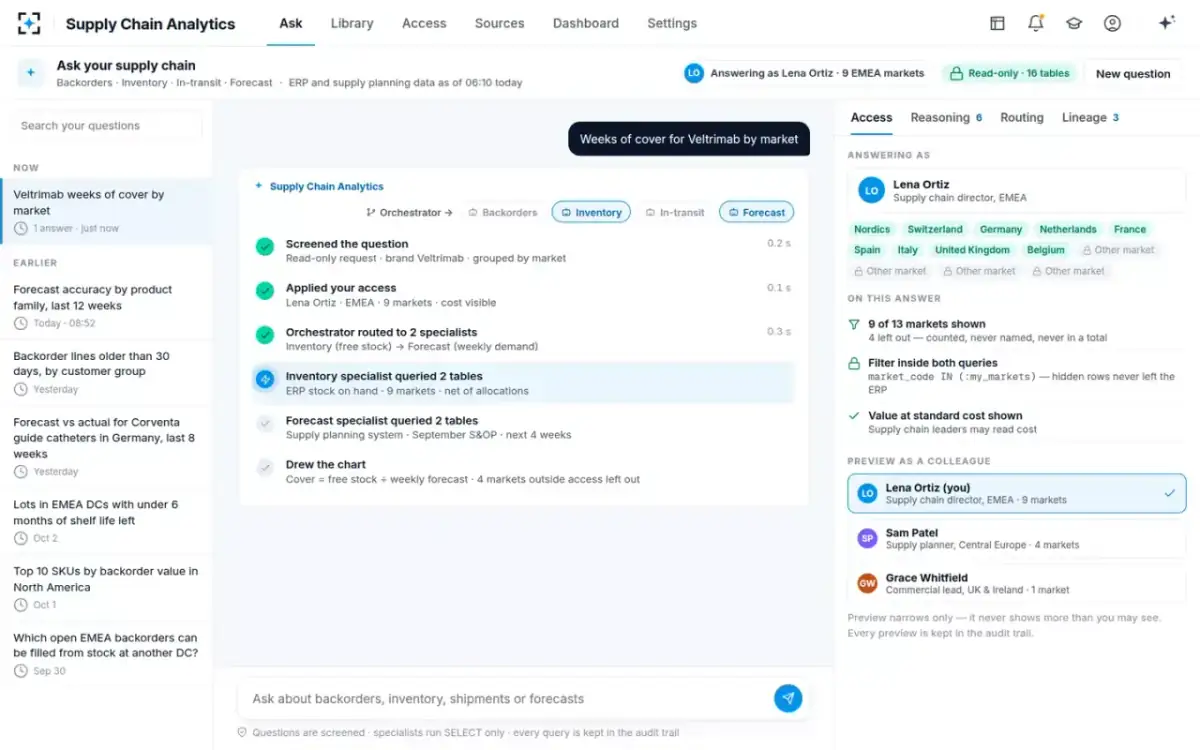Toggle the Backorders specialist chip

pos(503,212)
